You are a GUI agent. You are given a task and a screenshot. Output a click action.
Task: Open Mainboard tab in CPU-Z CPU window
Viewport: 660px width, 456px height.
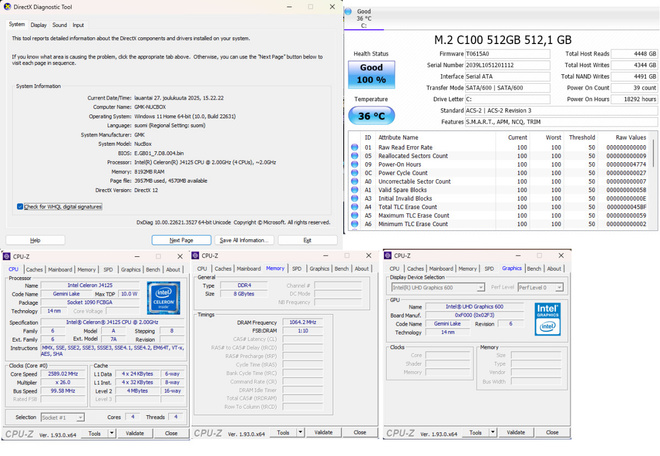click(x=60, y=269)
